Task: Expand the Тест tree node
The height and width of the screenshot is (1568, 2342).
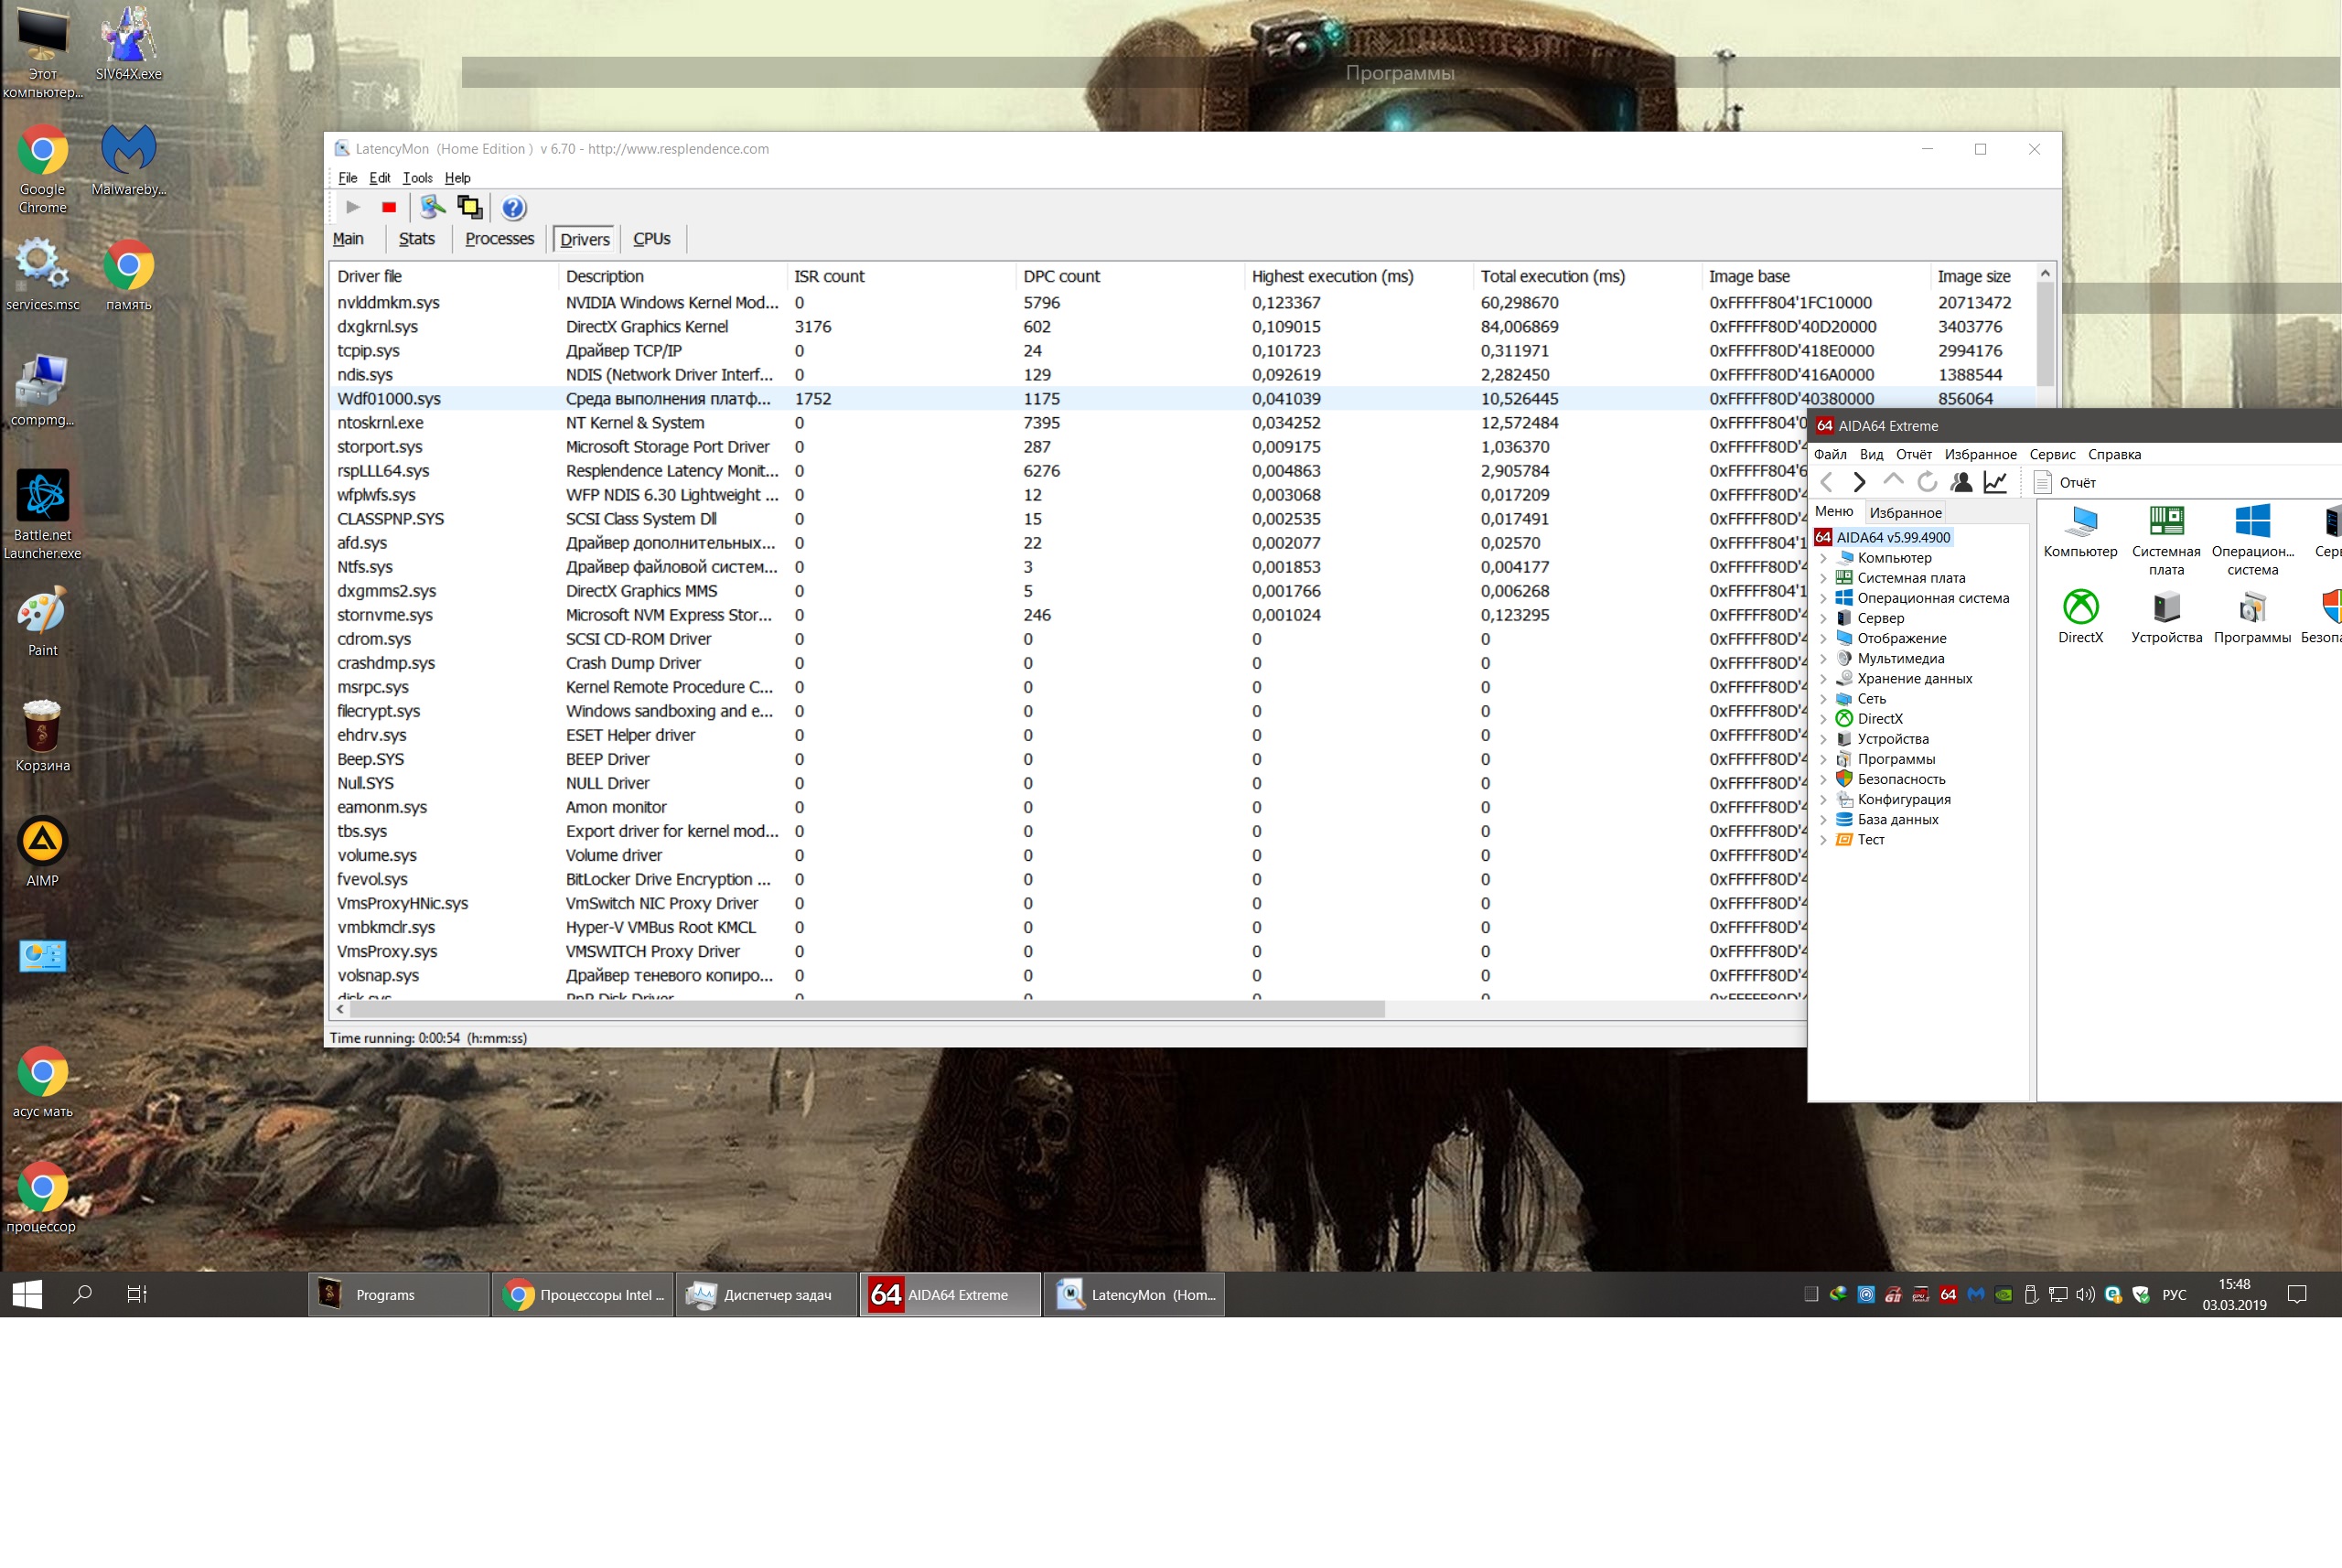Action: click(x=1824, y=840)
